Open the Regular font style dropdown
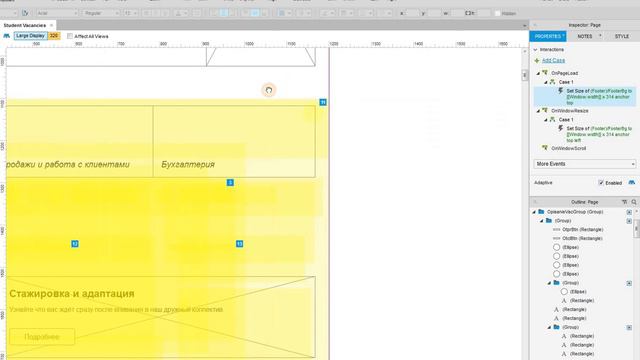 point(101,13)
